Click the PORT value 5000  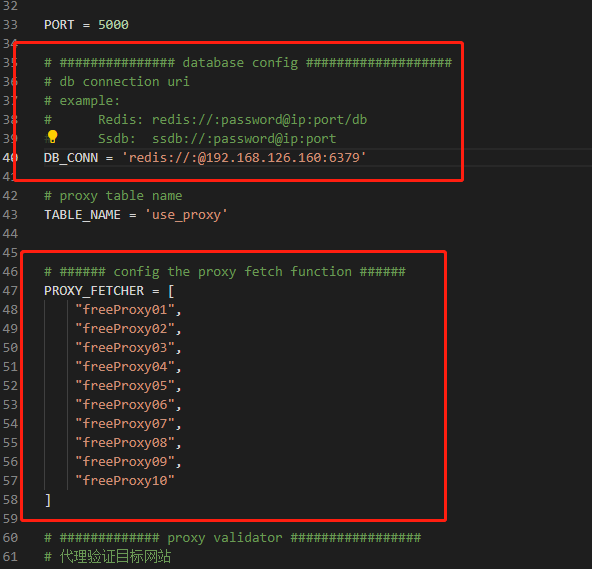coord(113,25)
